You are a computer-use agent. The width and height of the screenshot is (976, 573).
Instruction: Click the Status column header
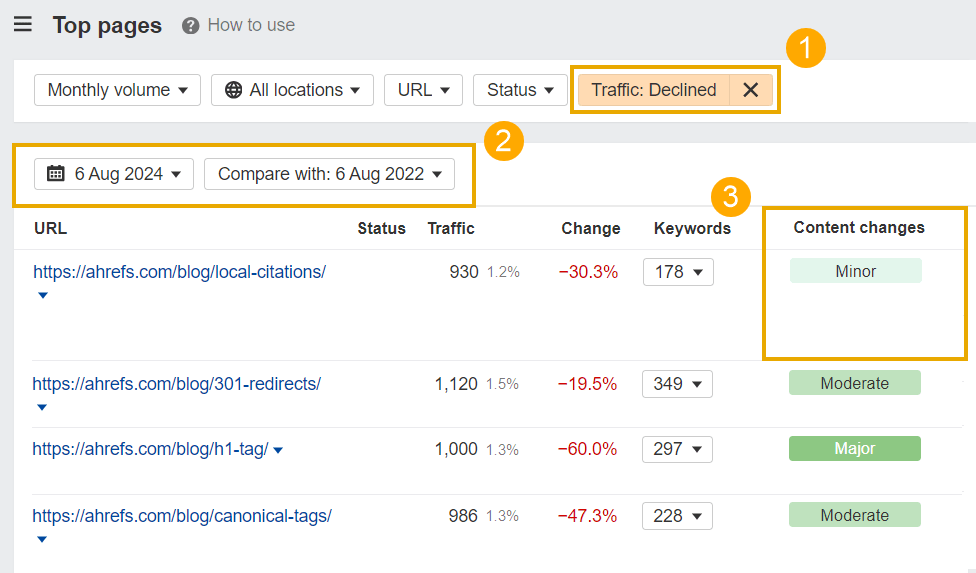click(382, 228)
